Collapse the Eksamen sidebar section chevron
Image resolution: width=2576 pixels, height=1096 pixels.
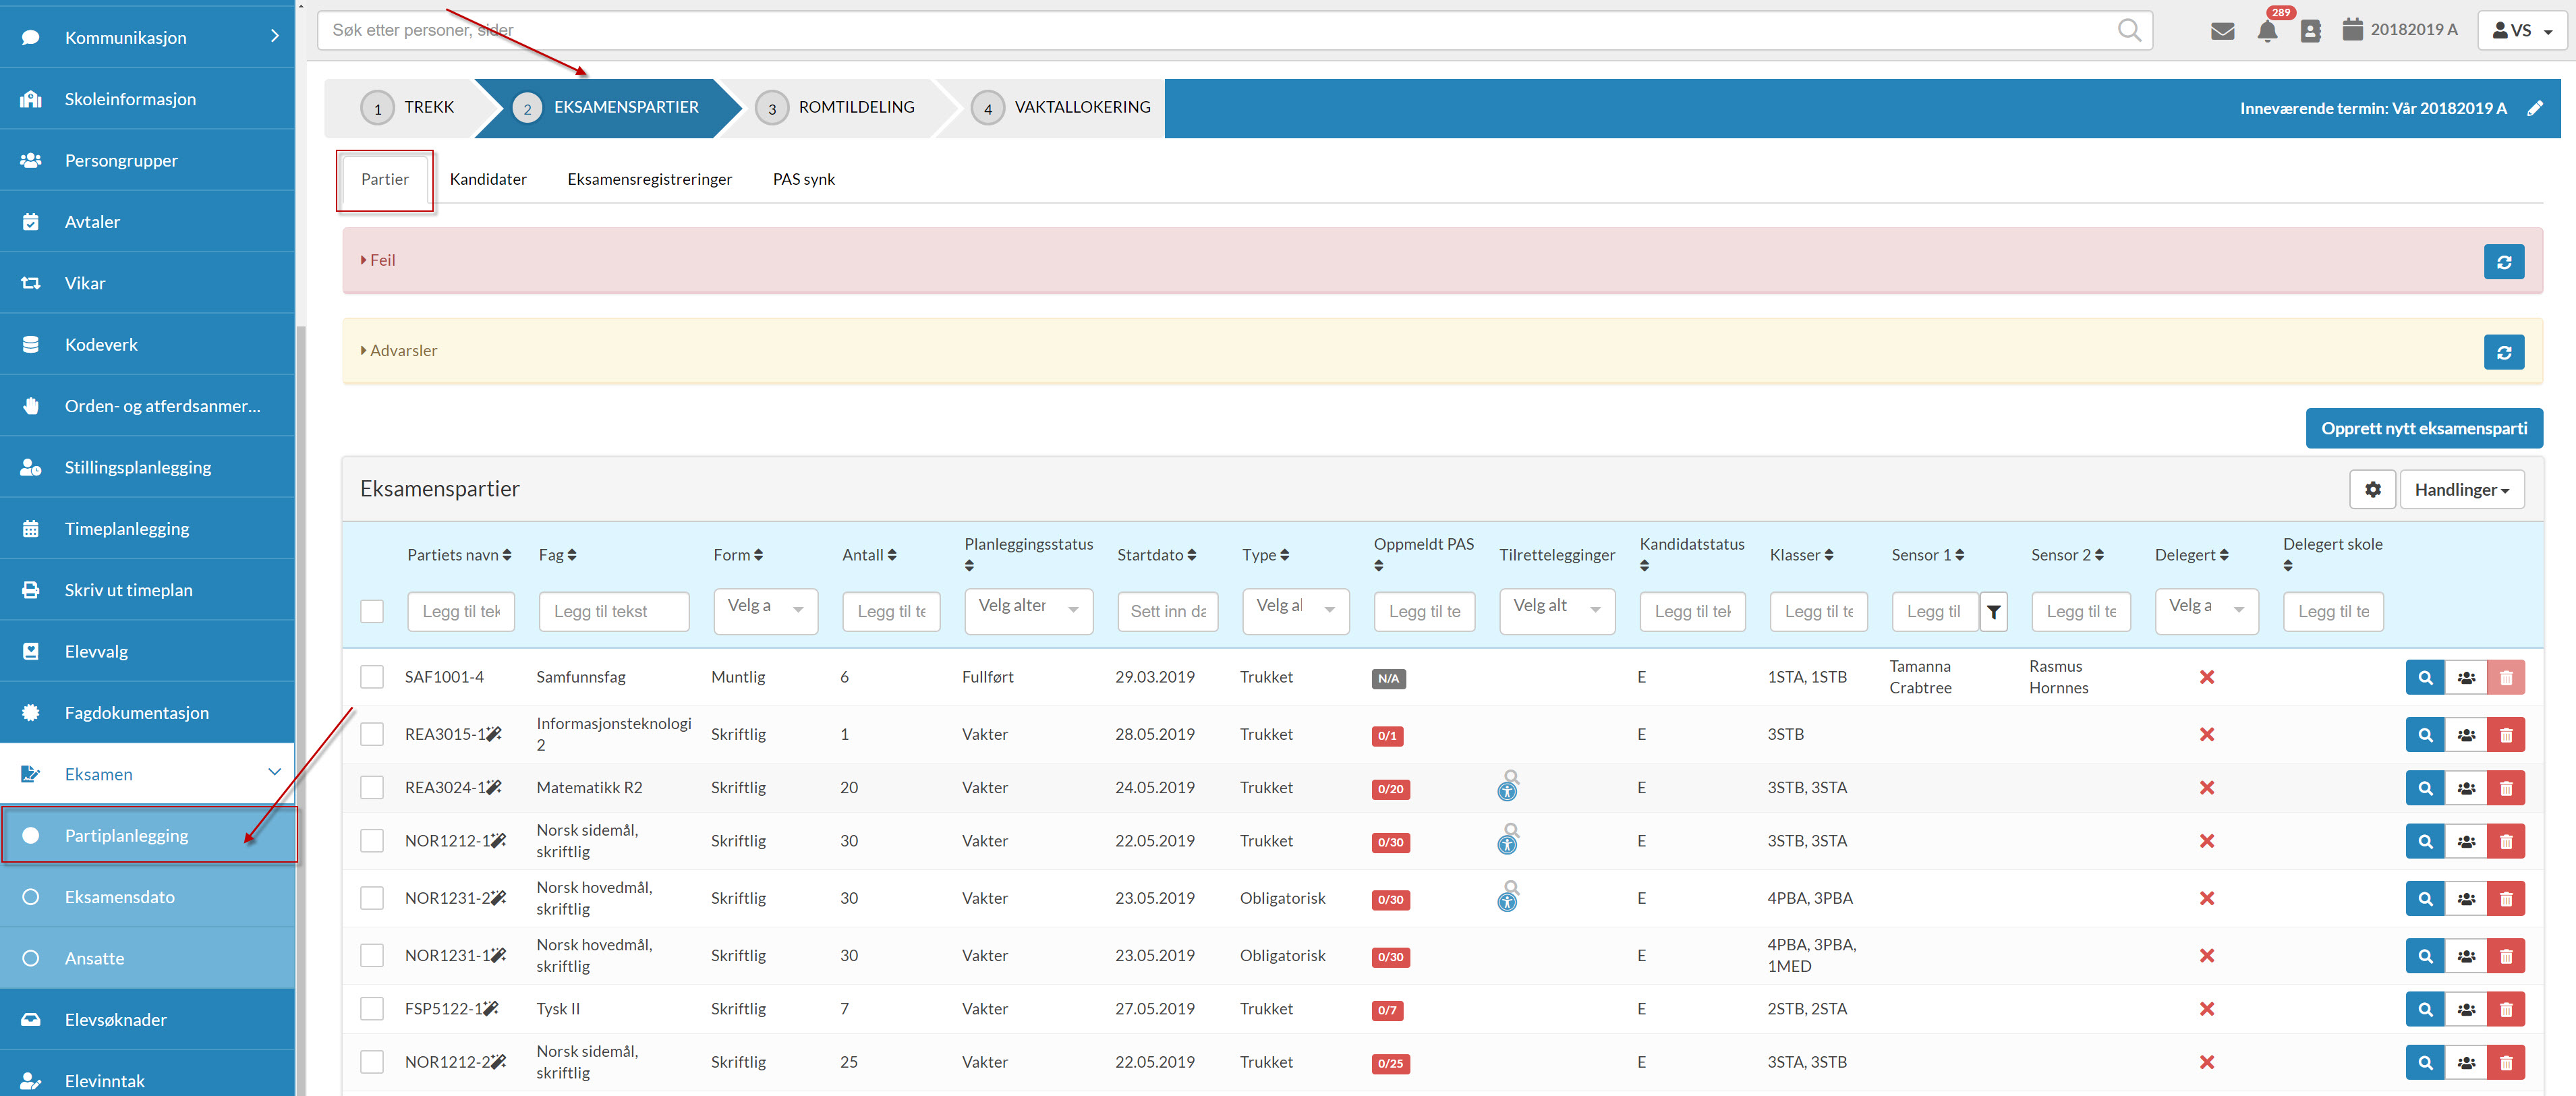(x=274, y=773)
